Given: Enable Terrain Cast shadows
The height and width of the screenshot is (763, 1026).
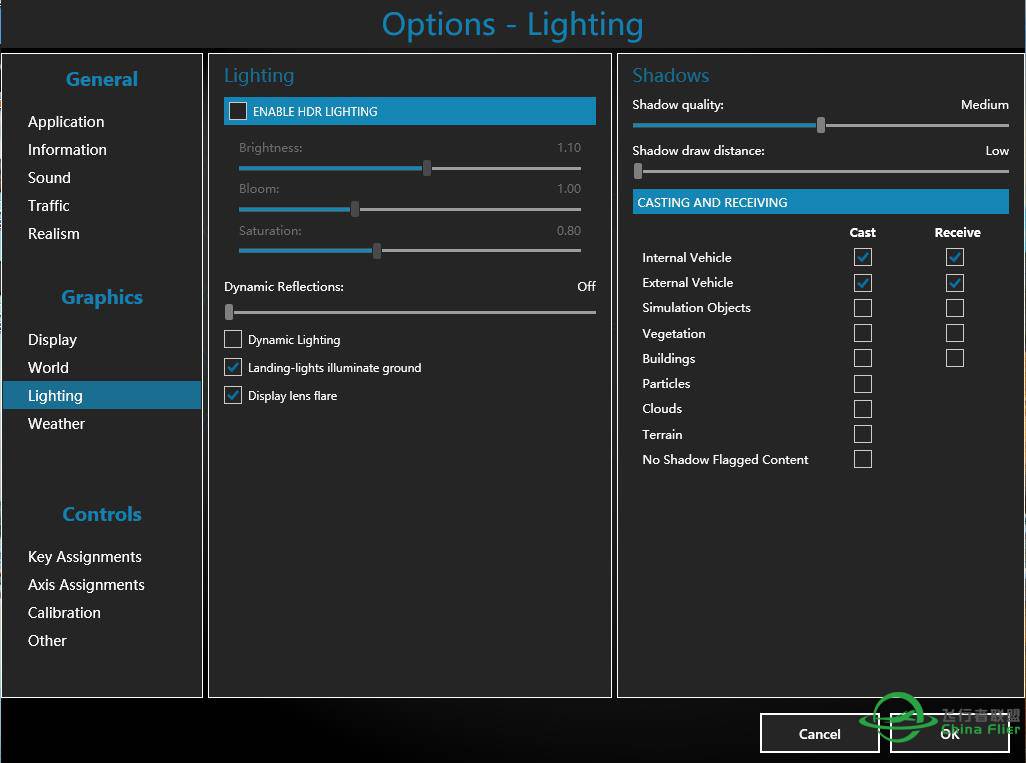Looking at the screenshot, I should click(862, 434).
